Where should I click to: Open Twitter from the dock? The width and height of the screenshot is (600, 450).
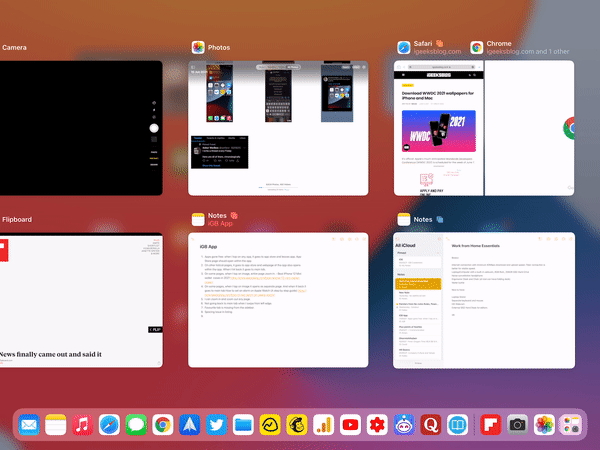point(216,425)
